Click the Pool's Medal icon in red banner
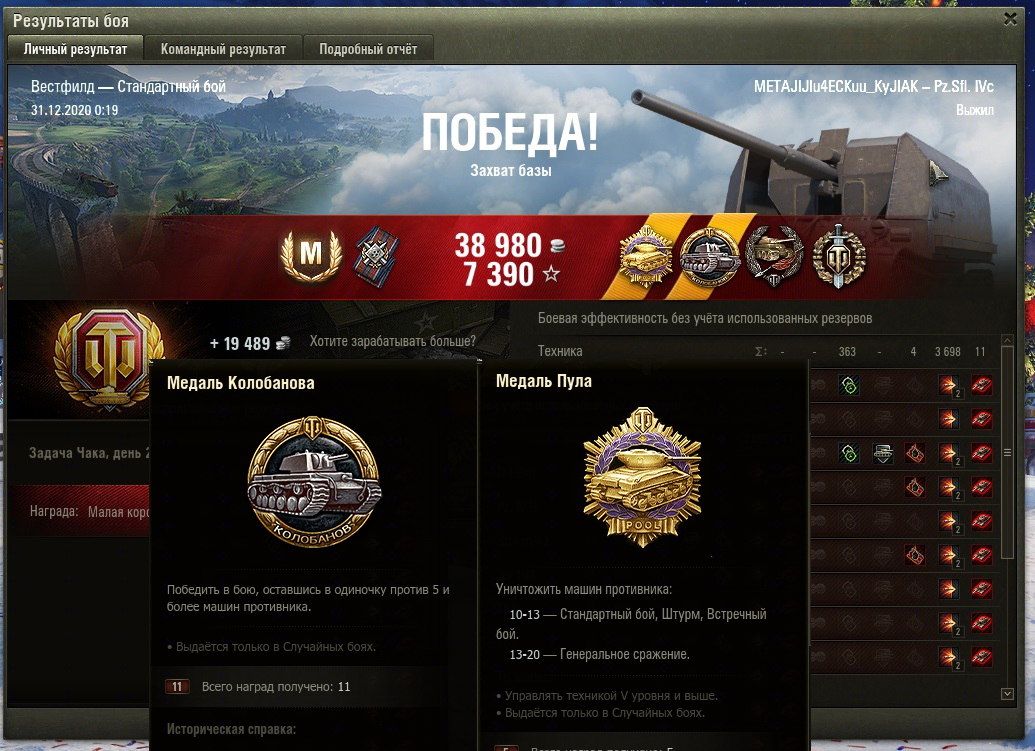This screenshot has height=751, width=1035. (x=645, y=257)
